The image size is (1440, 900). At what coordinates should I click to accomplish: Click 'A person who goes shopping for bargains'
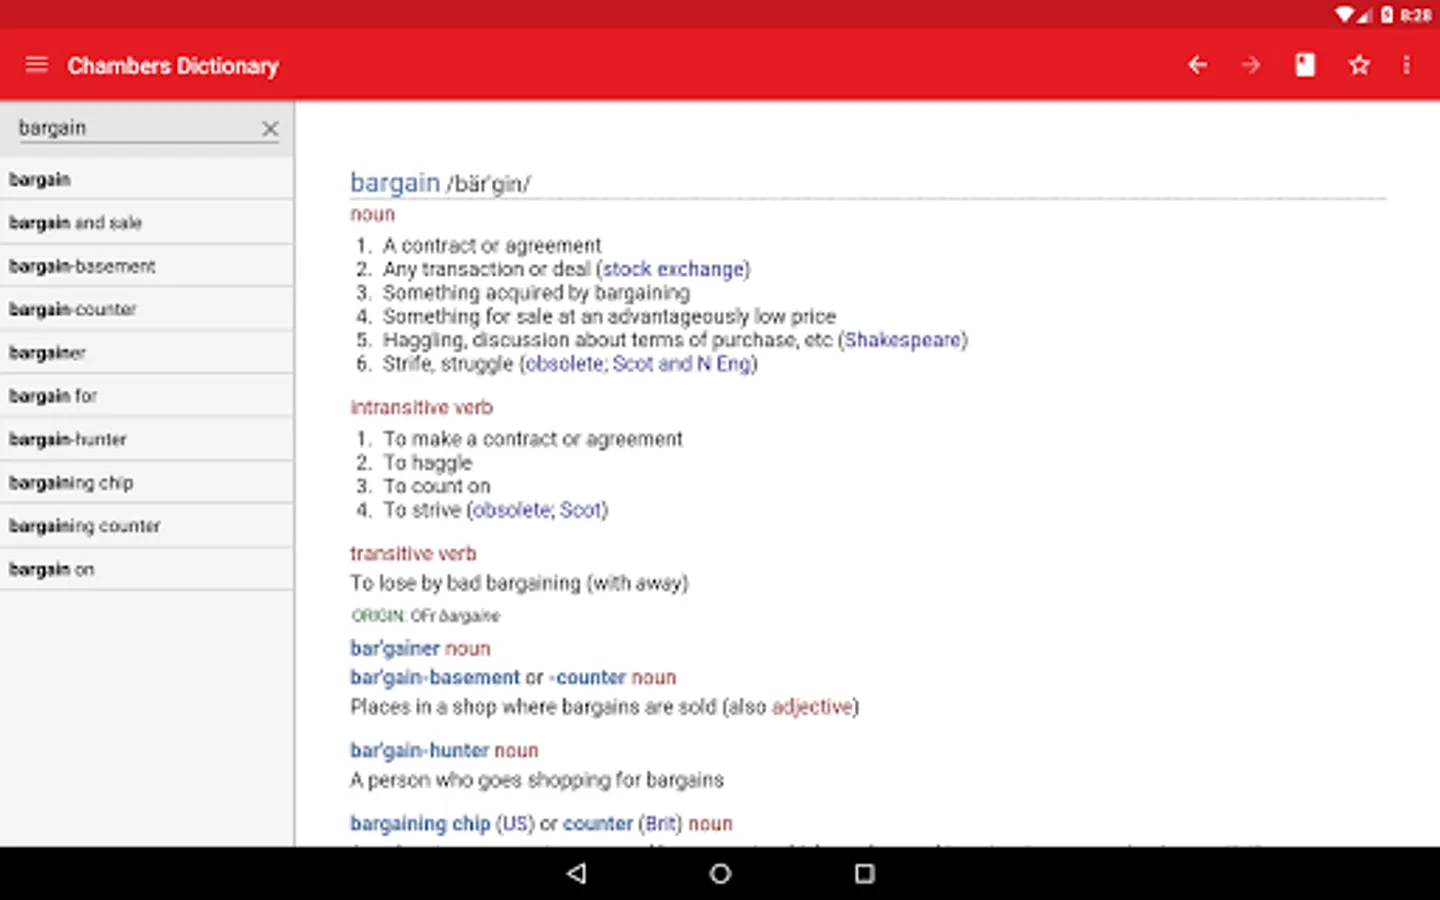[x=537, y=780]
